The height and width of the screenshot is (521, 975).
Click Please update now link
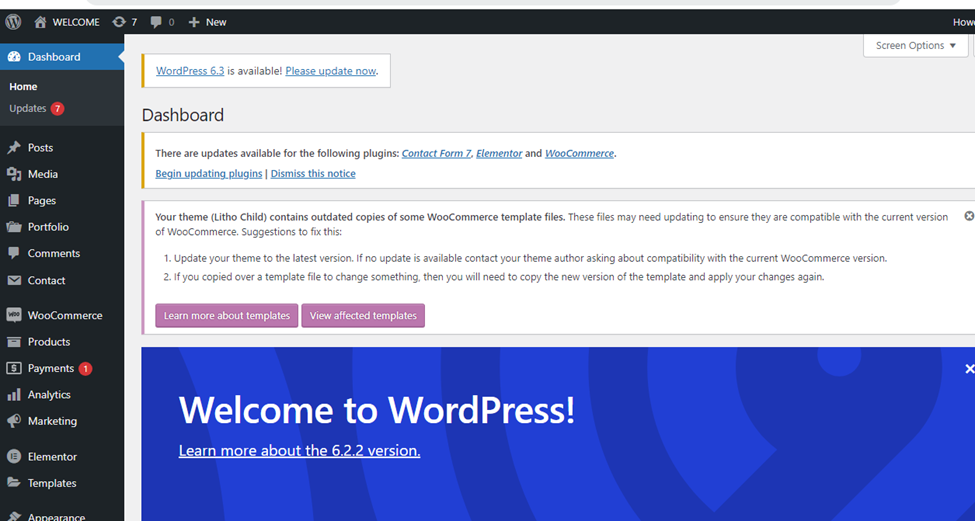click(331, 71)
